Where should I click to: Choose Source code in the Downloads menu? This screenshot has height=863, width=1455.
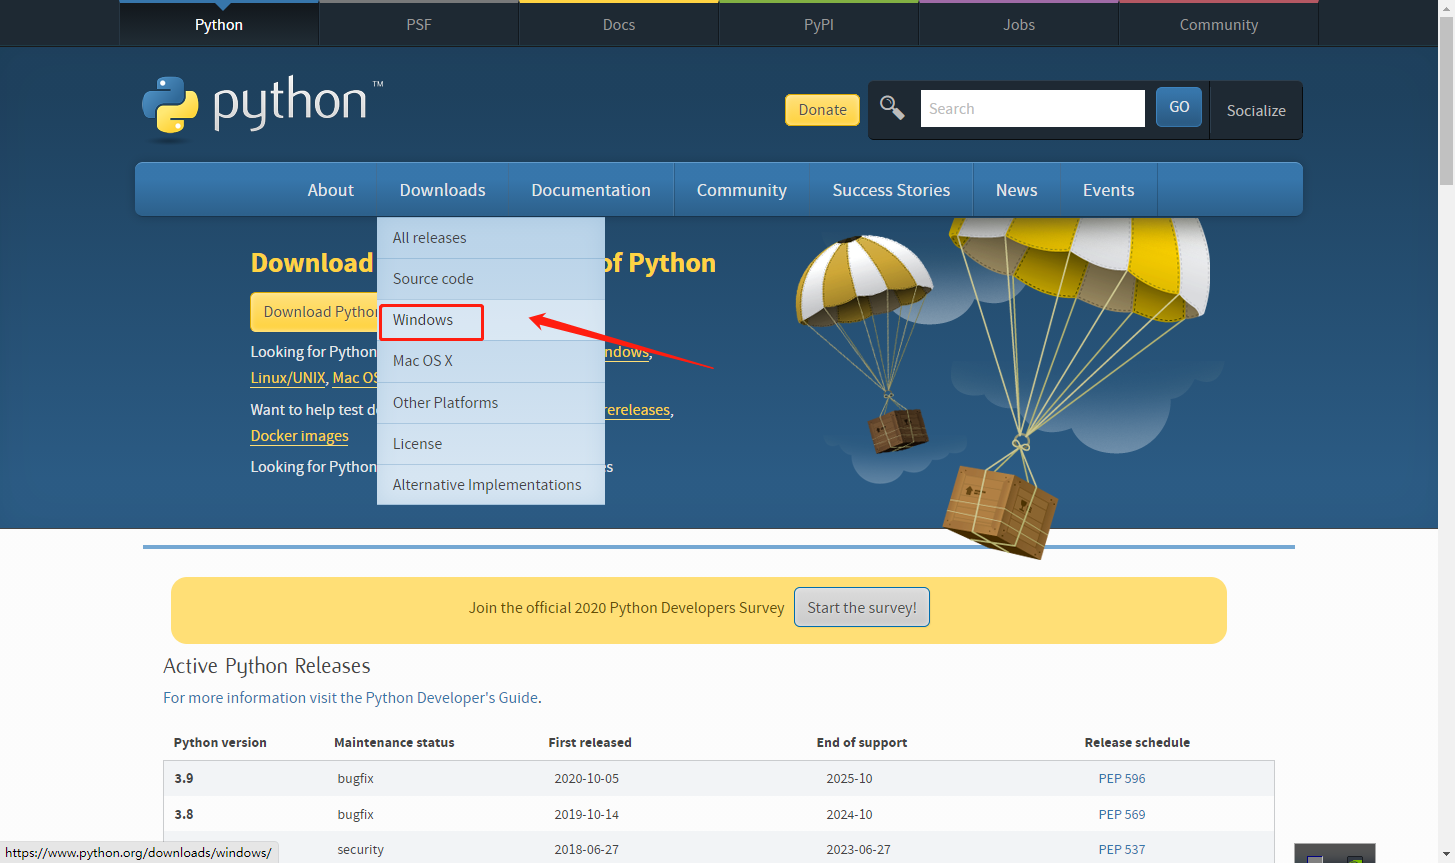click(491, 279)
